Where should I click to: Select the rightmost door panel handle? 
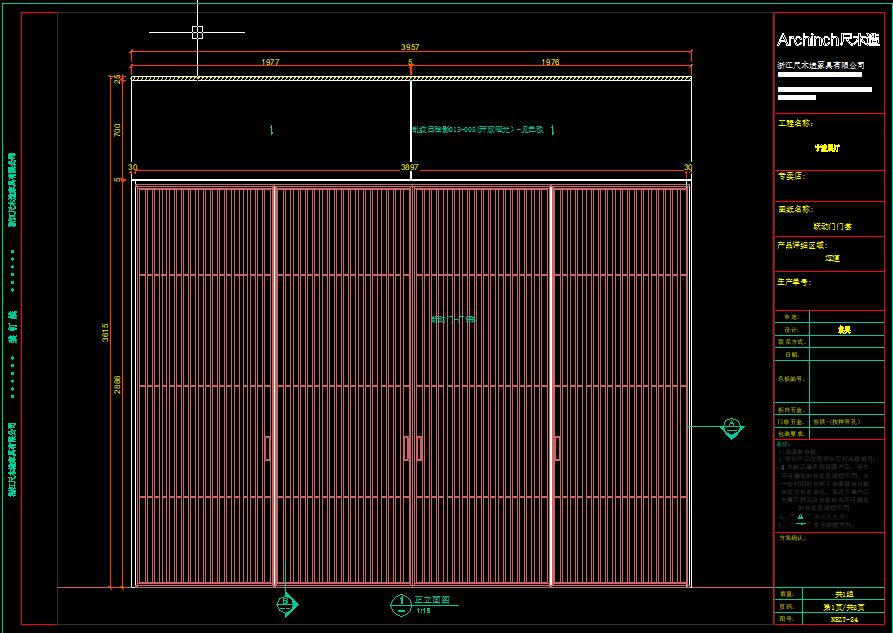(556, 448)
